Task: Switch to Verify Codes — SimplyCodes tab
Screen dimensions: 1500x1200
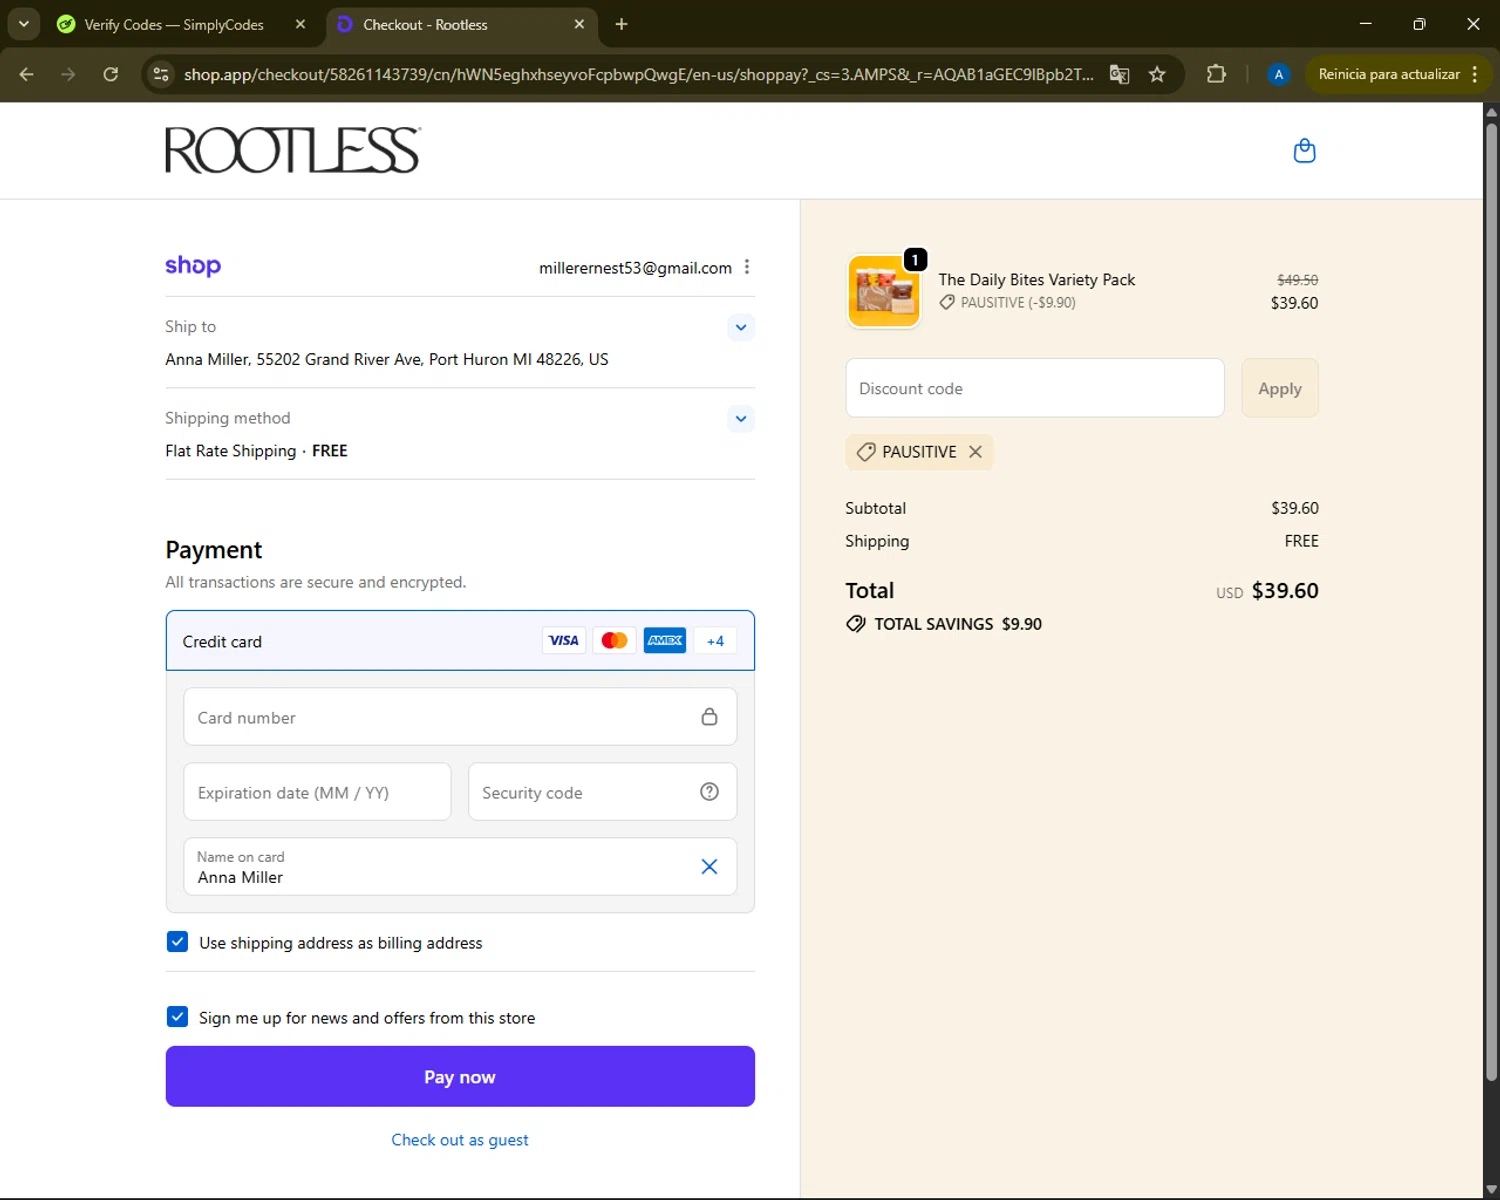Action: click(x=174, y=24)
